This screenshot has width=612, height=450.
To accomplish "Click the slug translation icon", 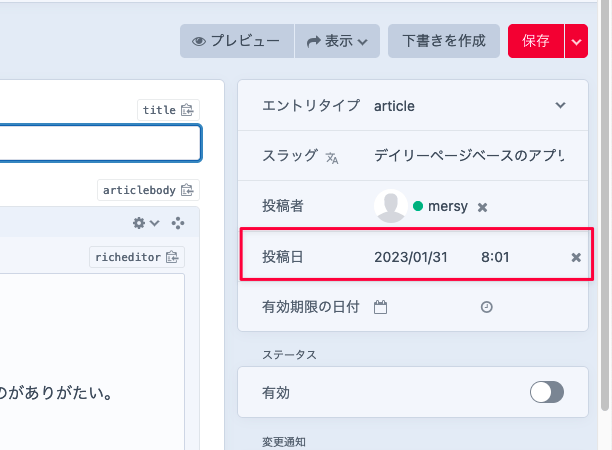I will [333, 157].
